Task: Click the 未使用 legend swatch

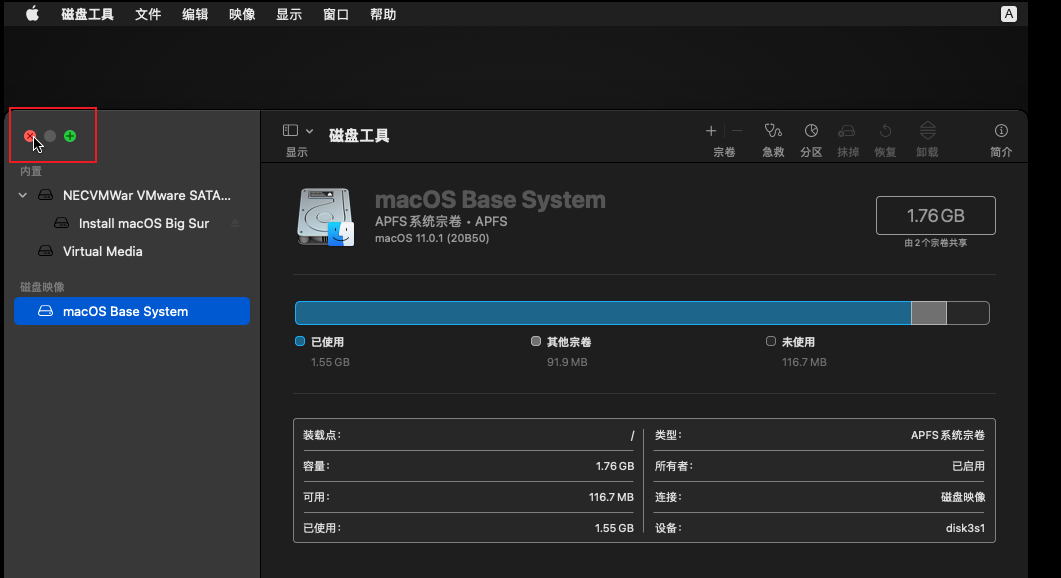Action: click(x=771, y=341)
